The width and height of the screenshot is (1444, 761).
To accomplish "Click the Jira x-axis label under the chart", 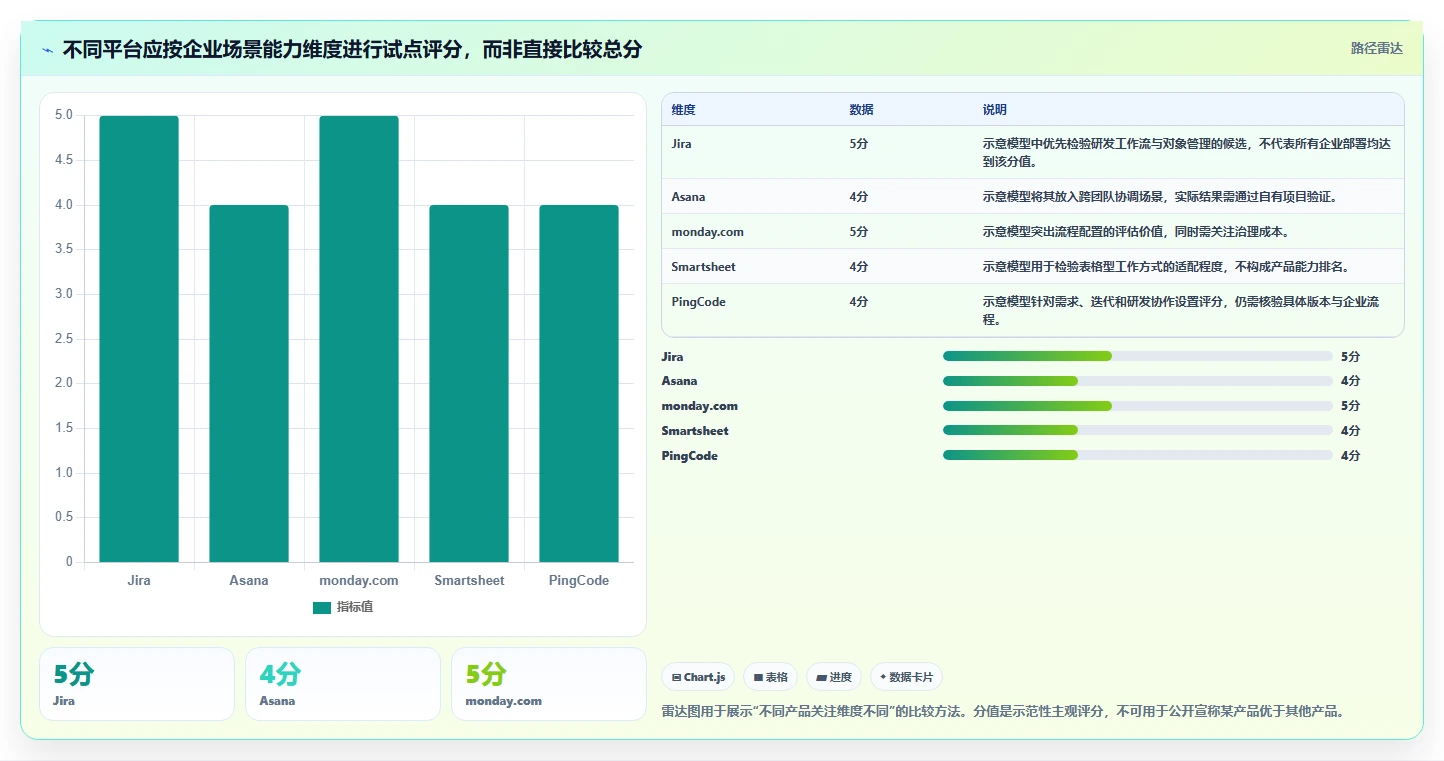I will [139, 580].
